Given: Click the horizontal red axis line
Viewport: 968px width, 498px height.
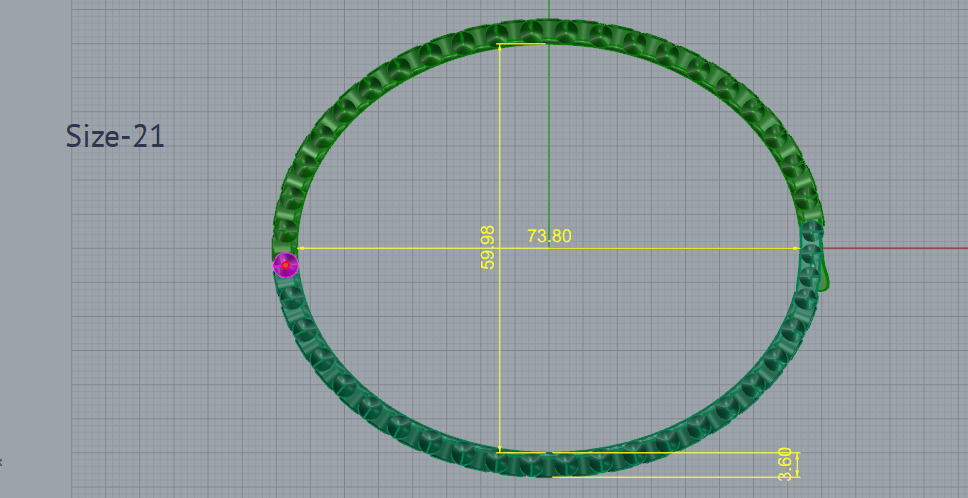Looking at the screenshot, I should 895,248.
